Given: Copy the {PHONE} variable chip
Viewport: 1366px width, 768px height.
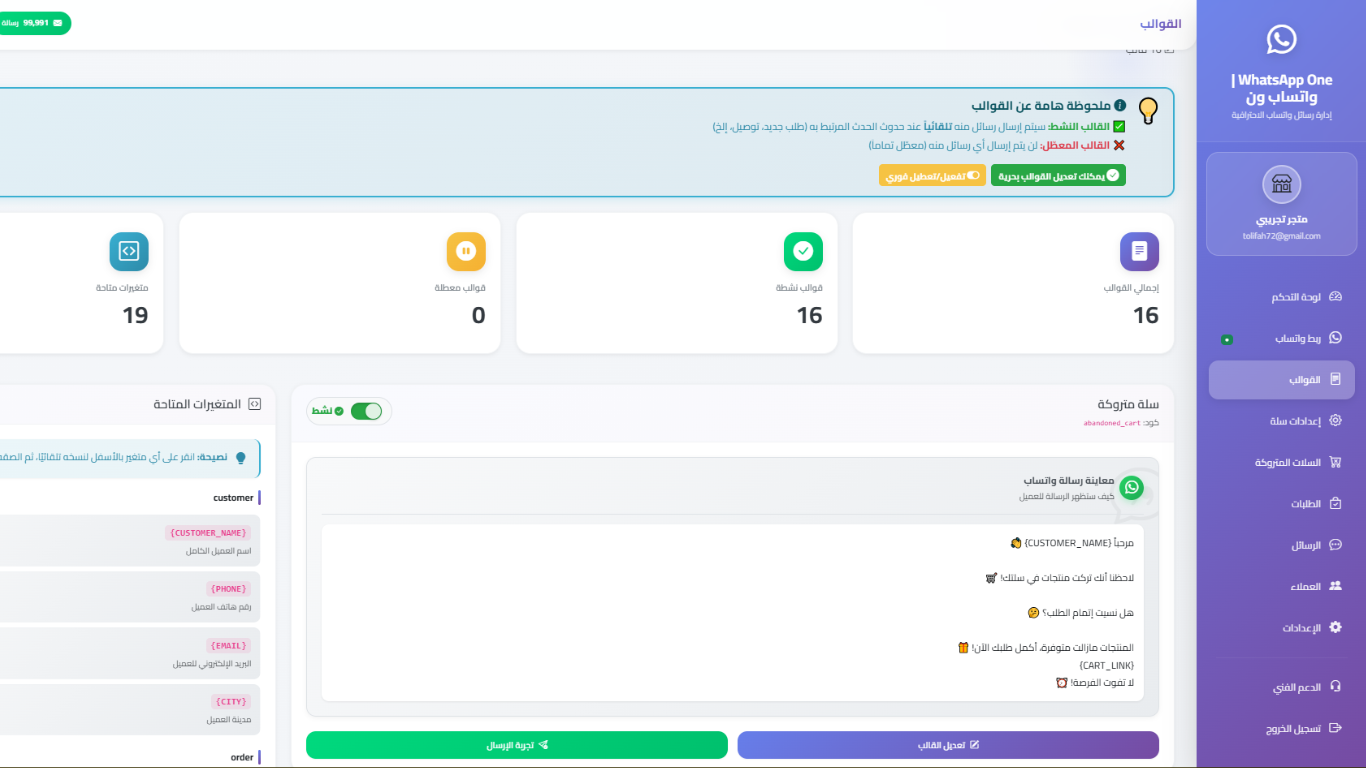Looking at the screenshot, I should click(228, 589).
